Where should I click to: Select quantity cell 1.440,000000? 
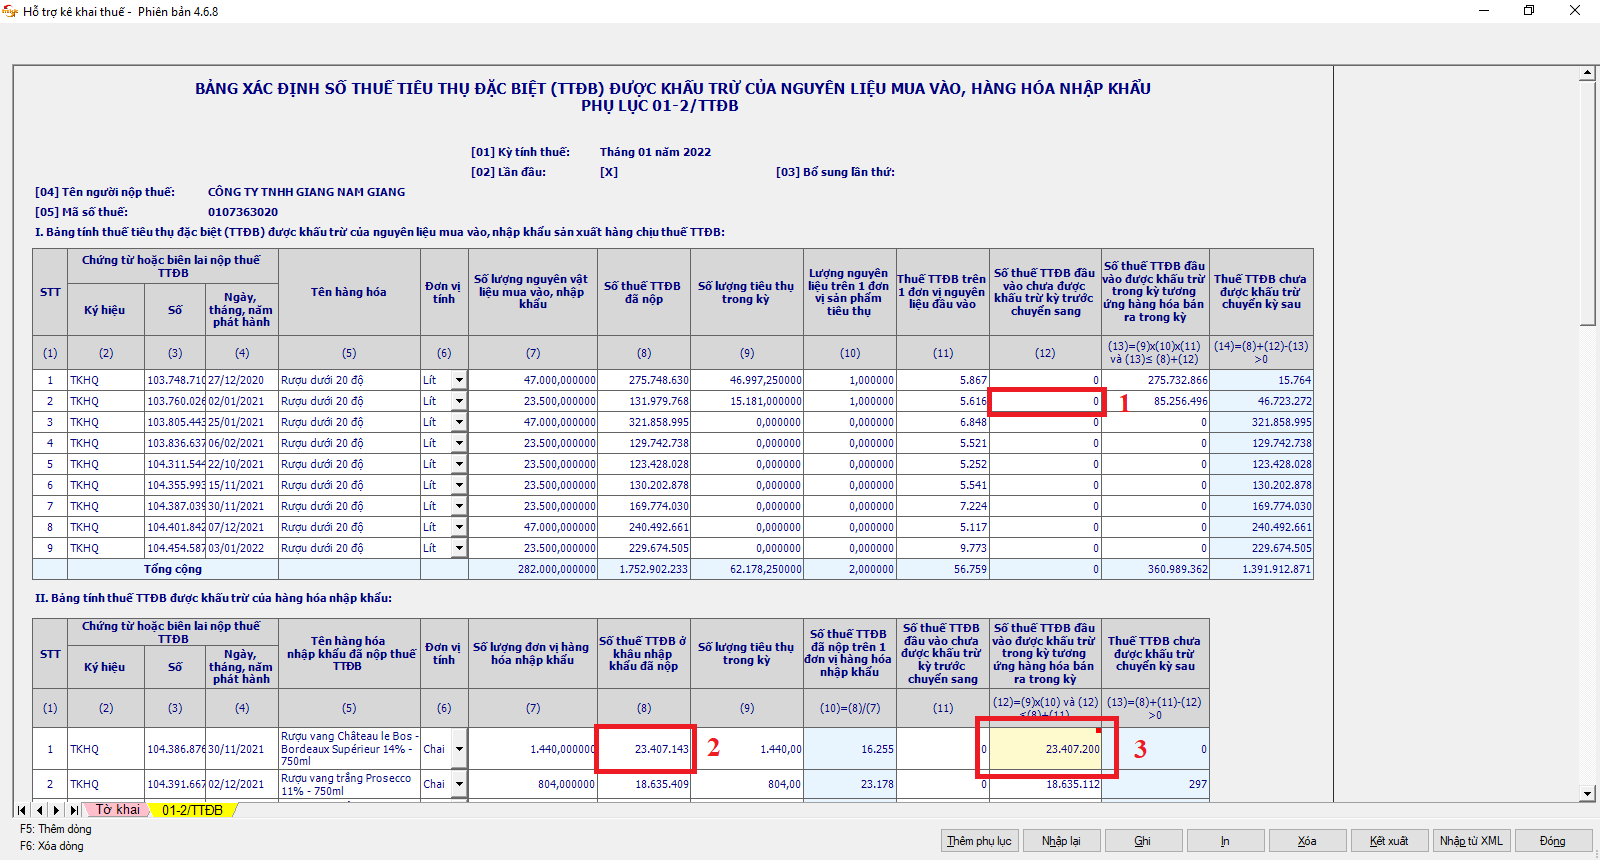pyautogui.click(x=533, y=749)
